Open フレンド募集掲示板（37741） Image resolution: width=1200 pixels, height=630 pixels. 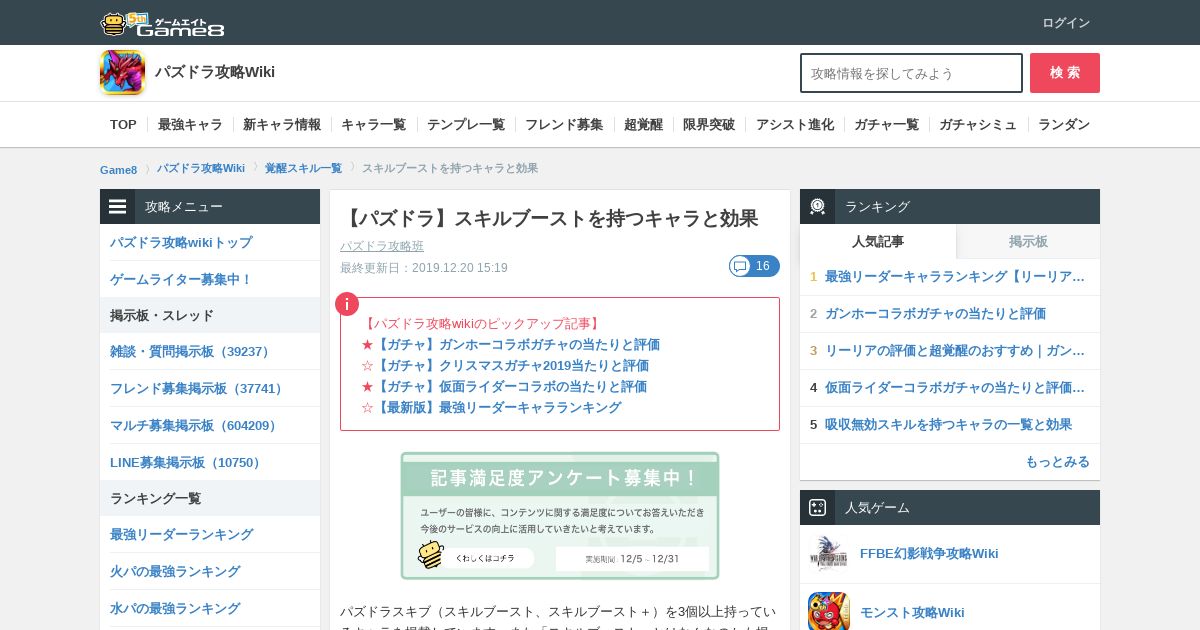200,389
